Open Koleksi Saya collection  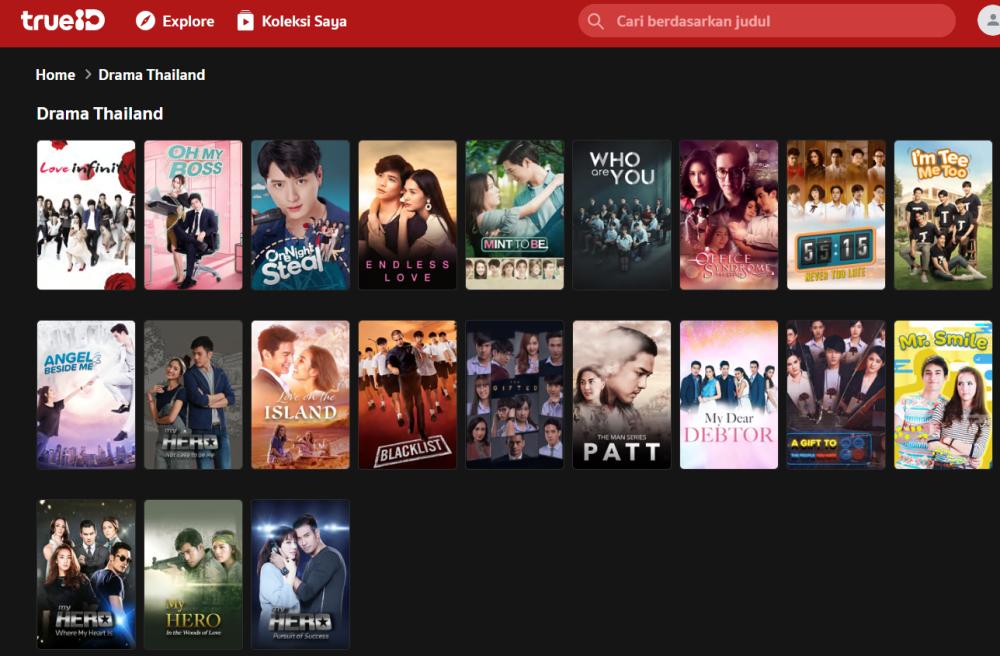[292, 21]
